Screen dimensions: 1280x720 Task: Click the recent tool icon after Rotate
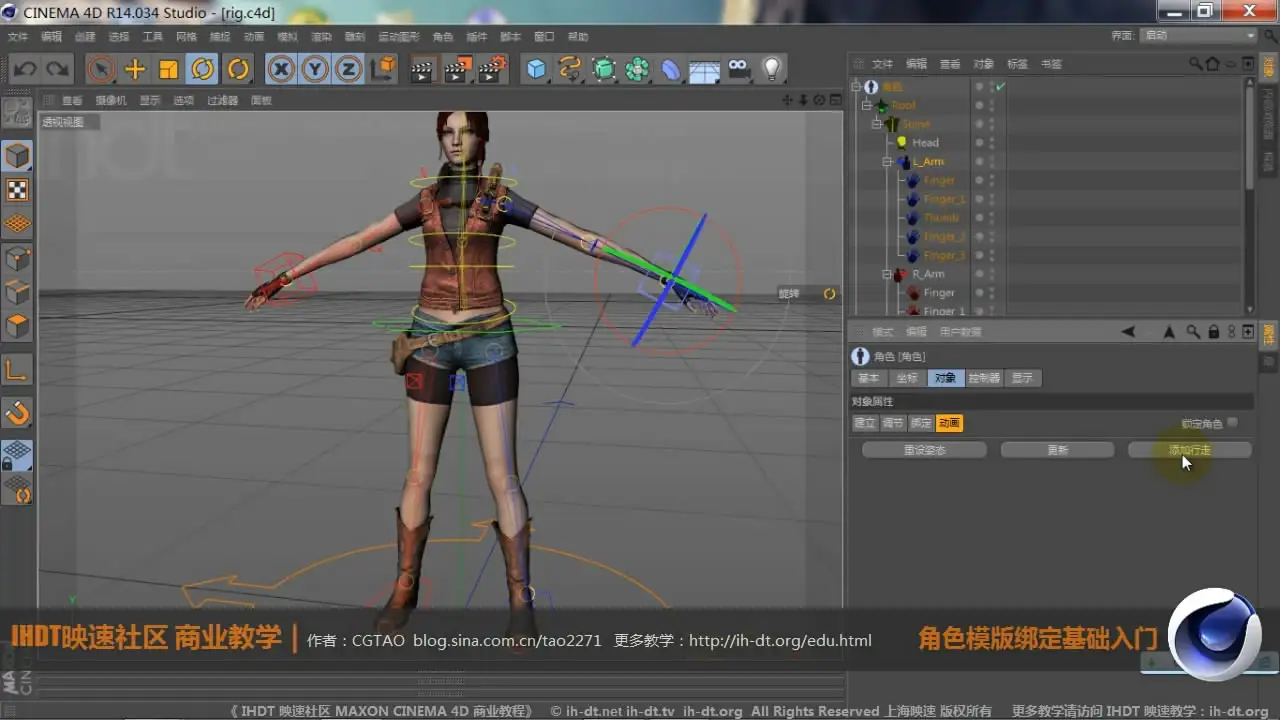[x=238, y=69]
